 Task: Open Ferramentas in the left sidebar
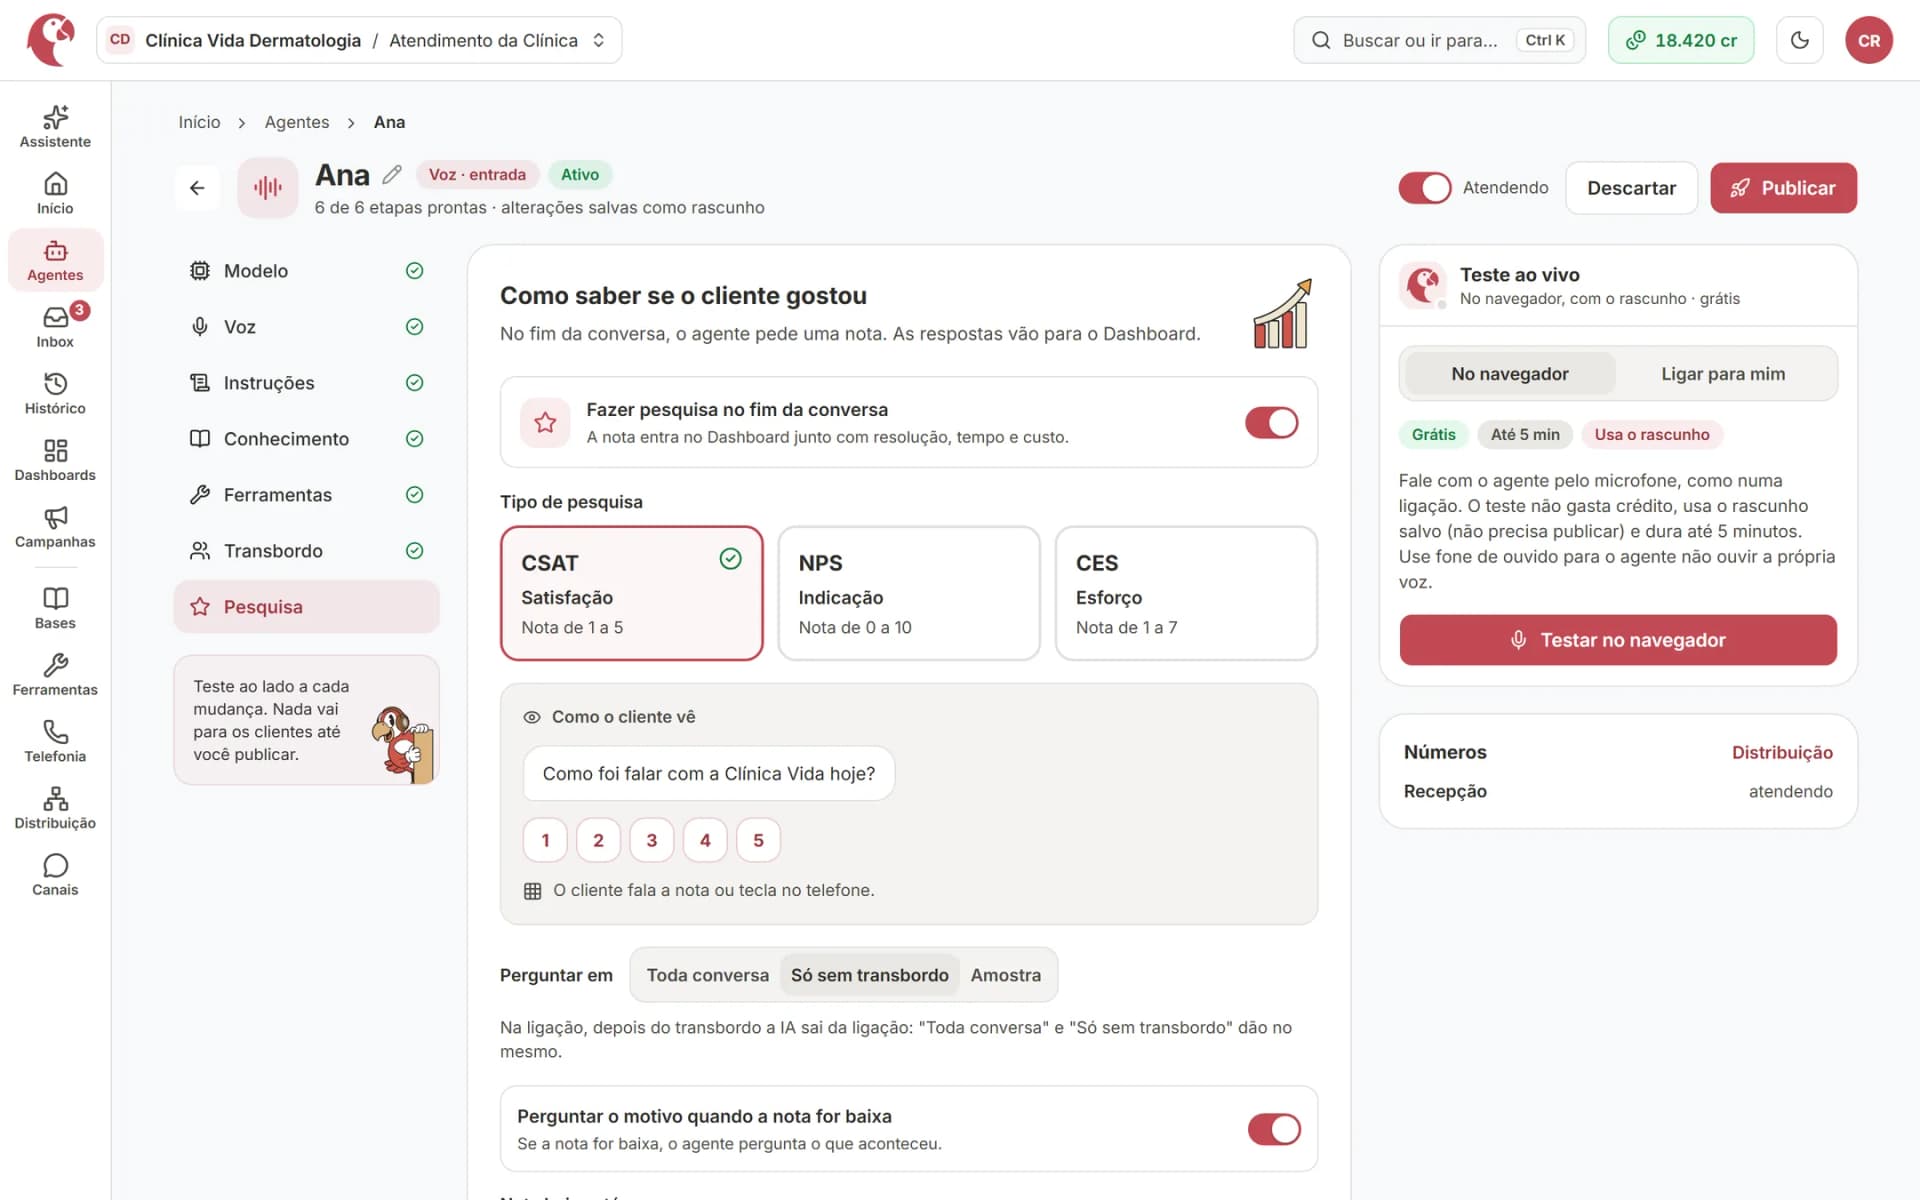55,675
